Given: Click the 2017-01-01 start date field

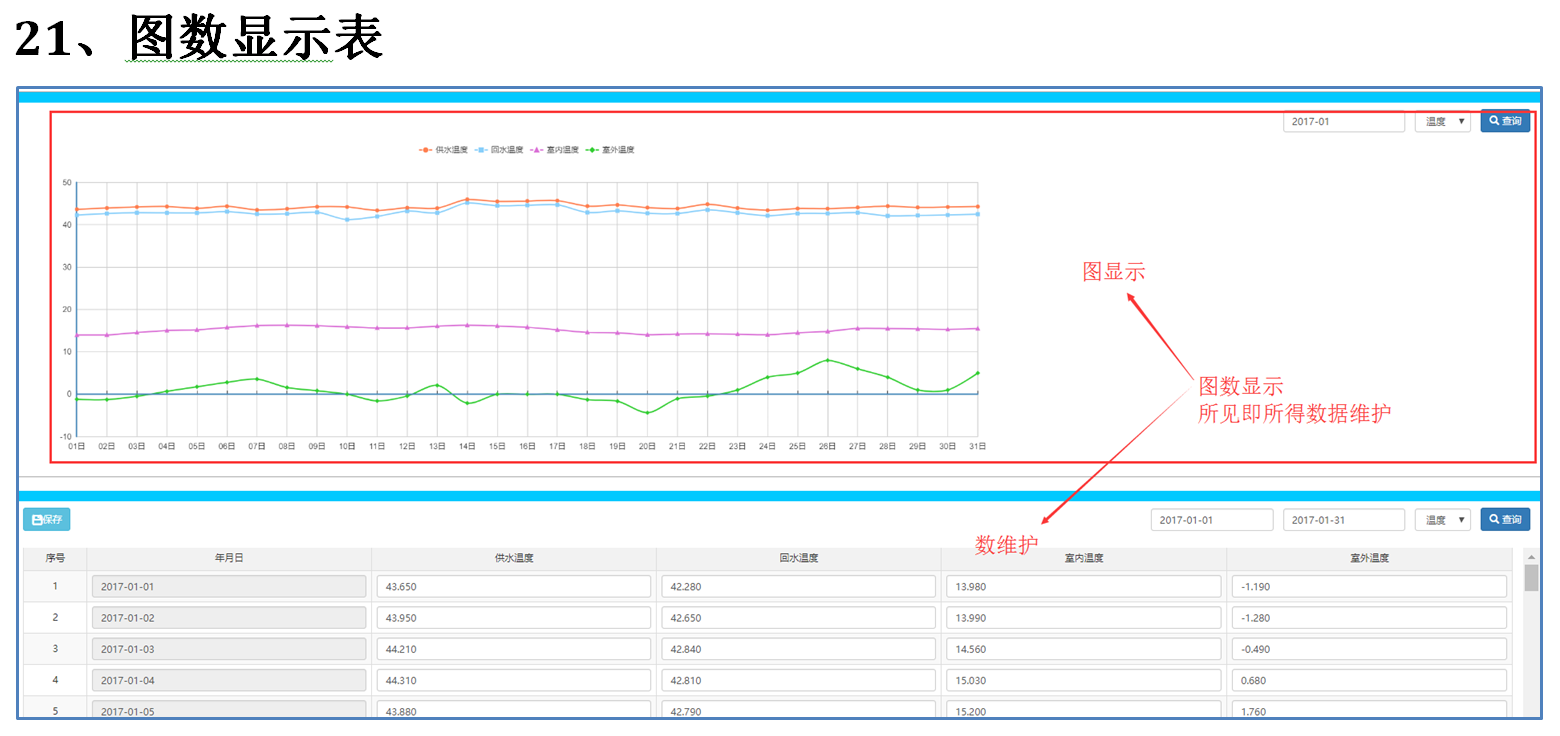Looking at the screenshot, I should [1212, 520].
